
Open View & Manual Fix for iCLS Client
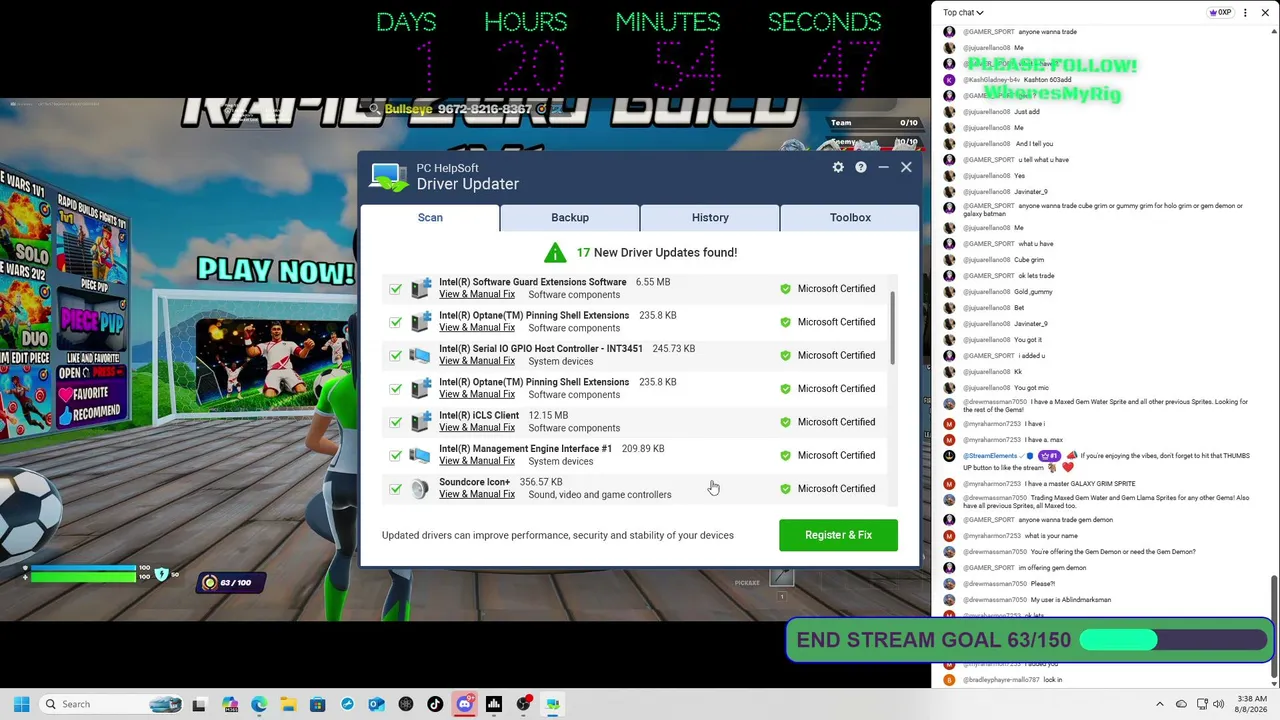pyautogui.click(x=477, y=428)
